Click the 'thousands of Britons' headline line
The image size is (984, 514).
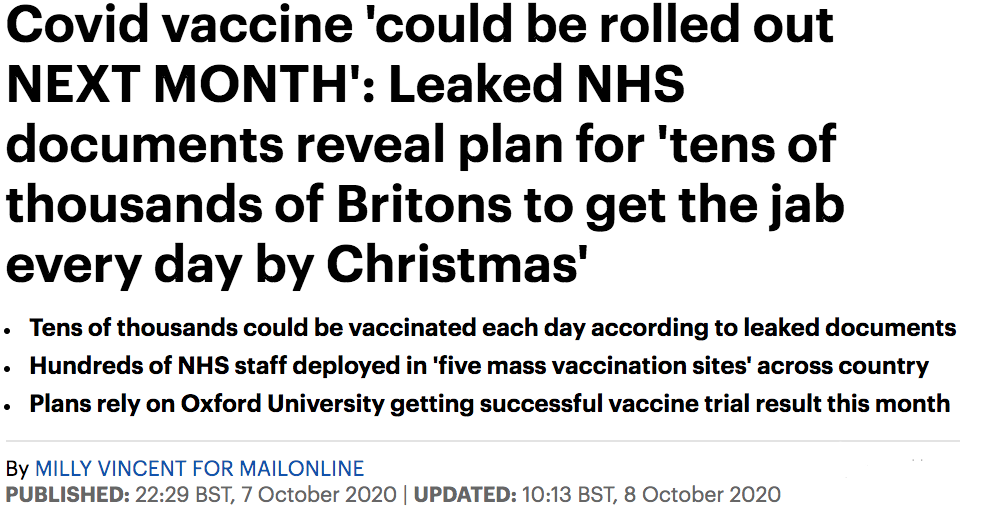click(425, 205)
